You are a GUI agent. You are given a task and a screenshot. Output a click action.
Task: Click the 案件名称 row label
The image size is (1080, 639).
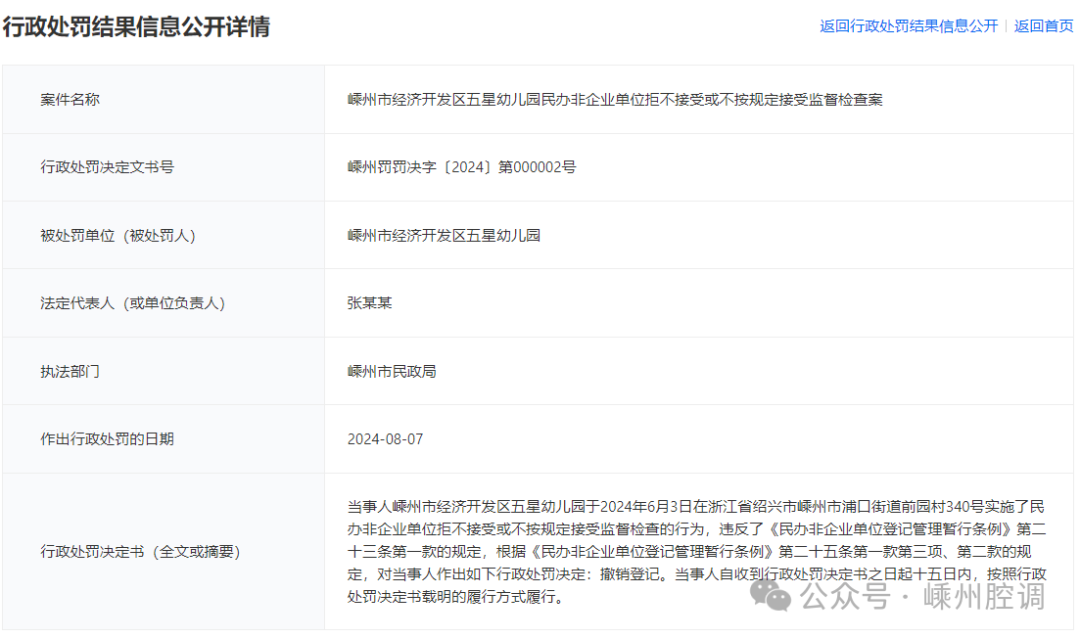tap(70, 100)
